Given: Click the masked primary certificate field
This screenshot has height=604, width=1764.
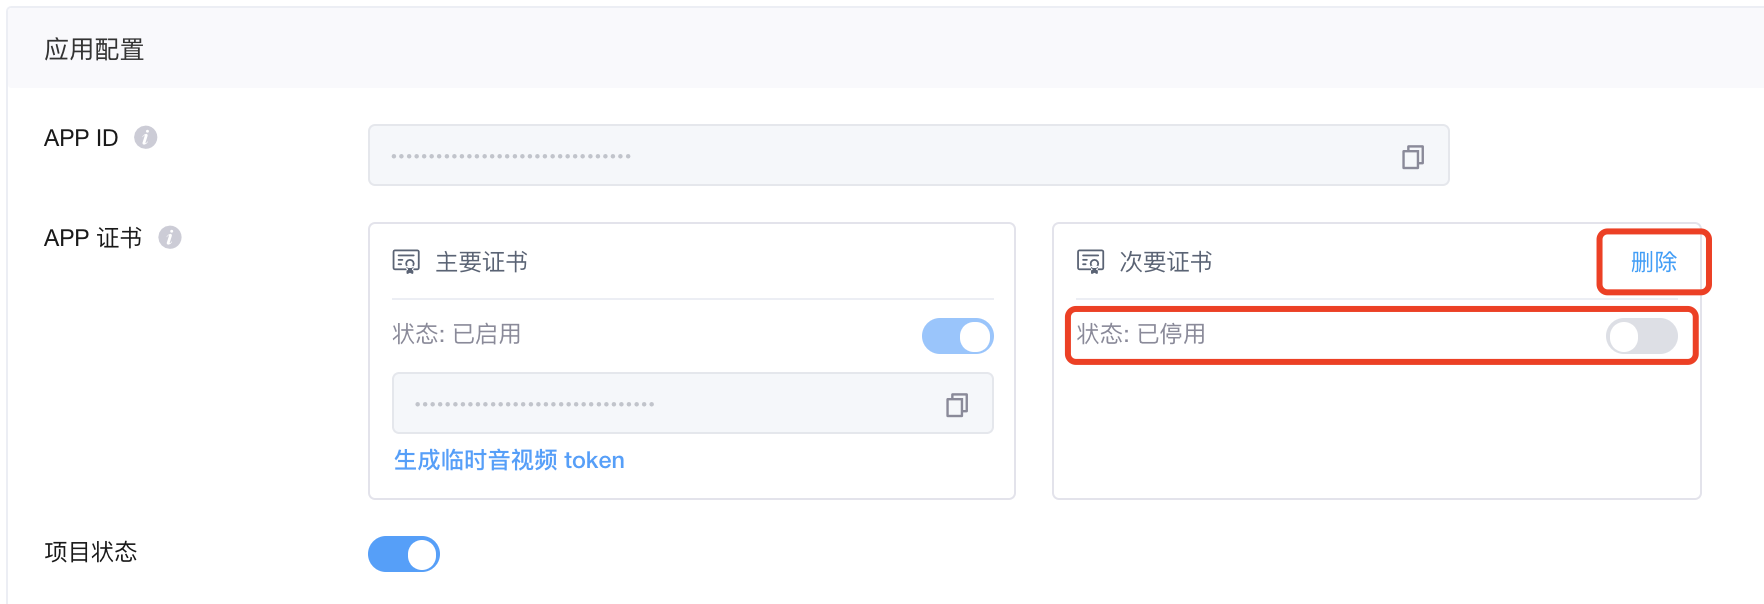Looking at the screenshot, I should click(x=692, y=403).
